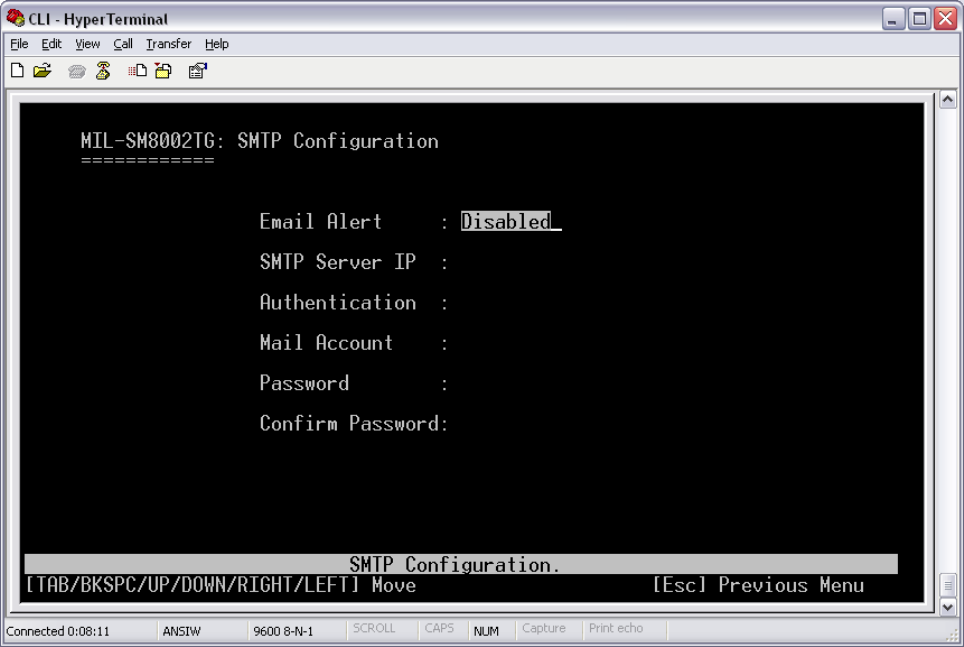This screenshot has width=964, height=647.
Task: Click the Open file folder icon
Action: point(42,71)
